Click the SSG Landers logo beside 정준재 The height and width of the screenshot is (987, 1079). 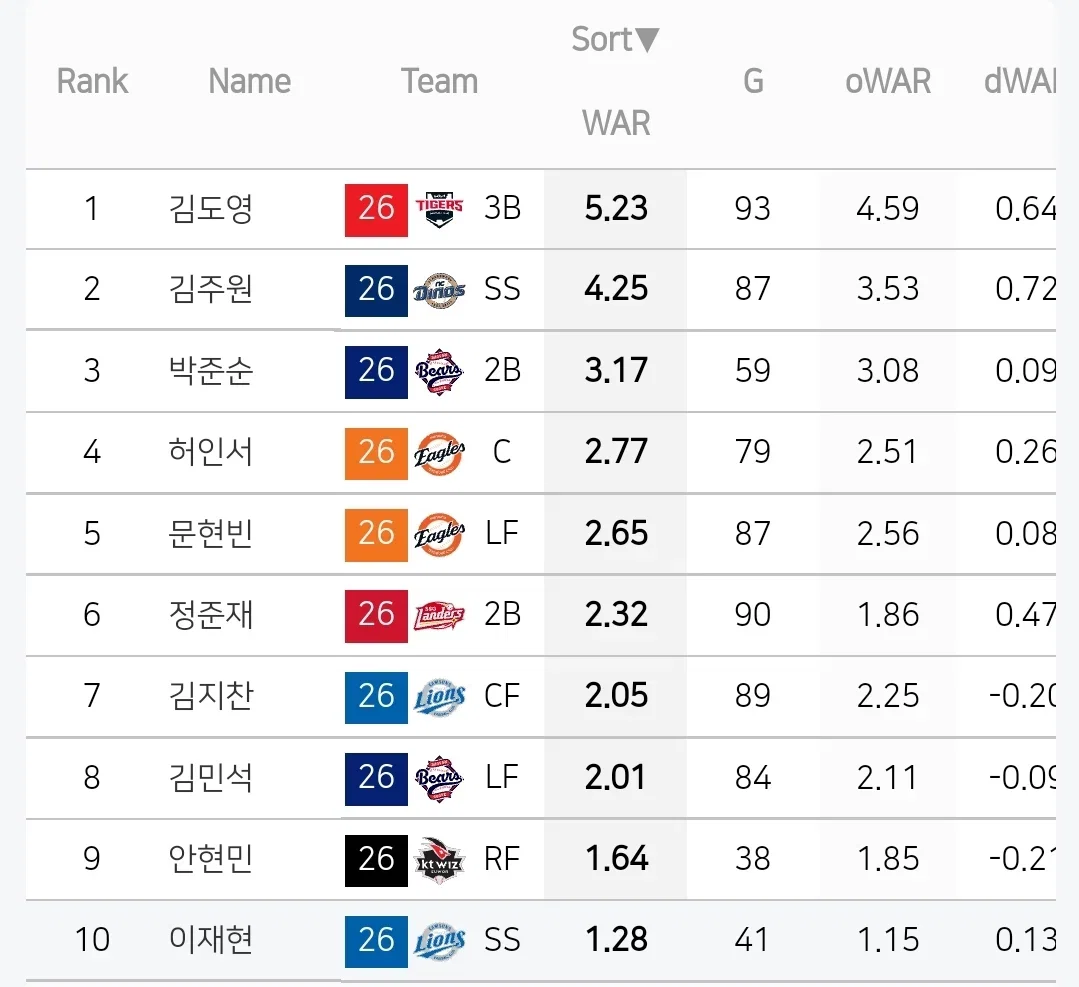click(439, 616)
